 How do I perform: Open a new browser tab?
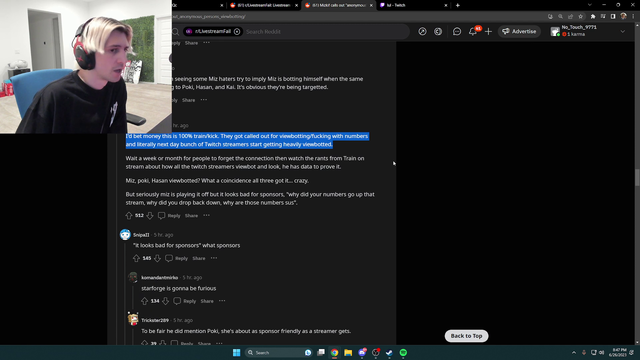458,5
